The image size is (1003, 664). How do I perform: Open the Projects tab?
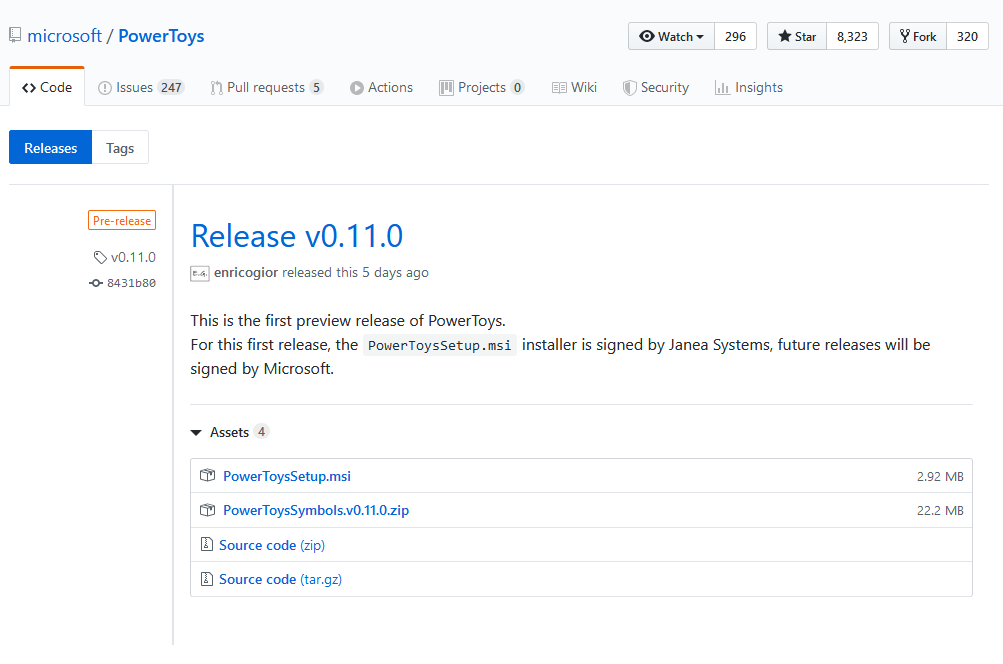482,88
